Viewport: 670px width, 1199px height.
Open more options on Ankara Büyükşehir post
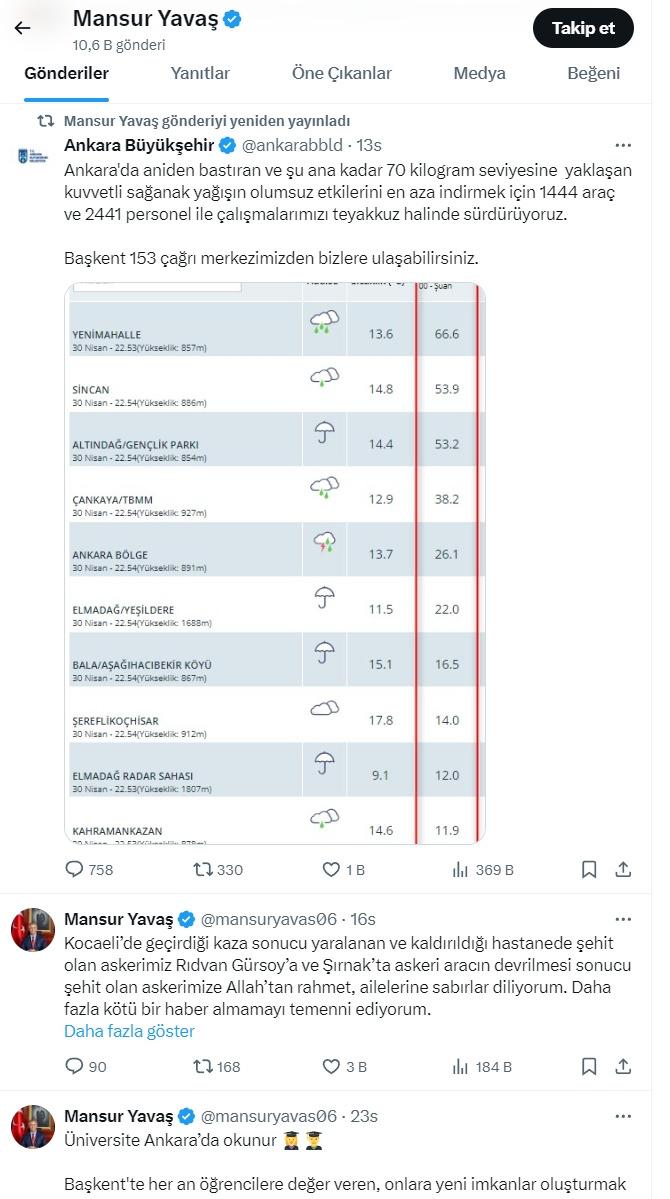pos(623,145)
